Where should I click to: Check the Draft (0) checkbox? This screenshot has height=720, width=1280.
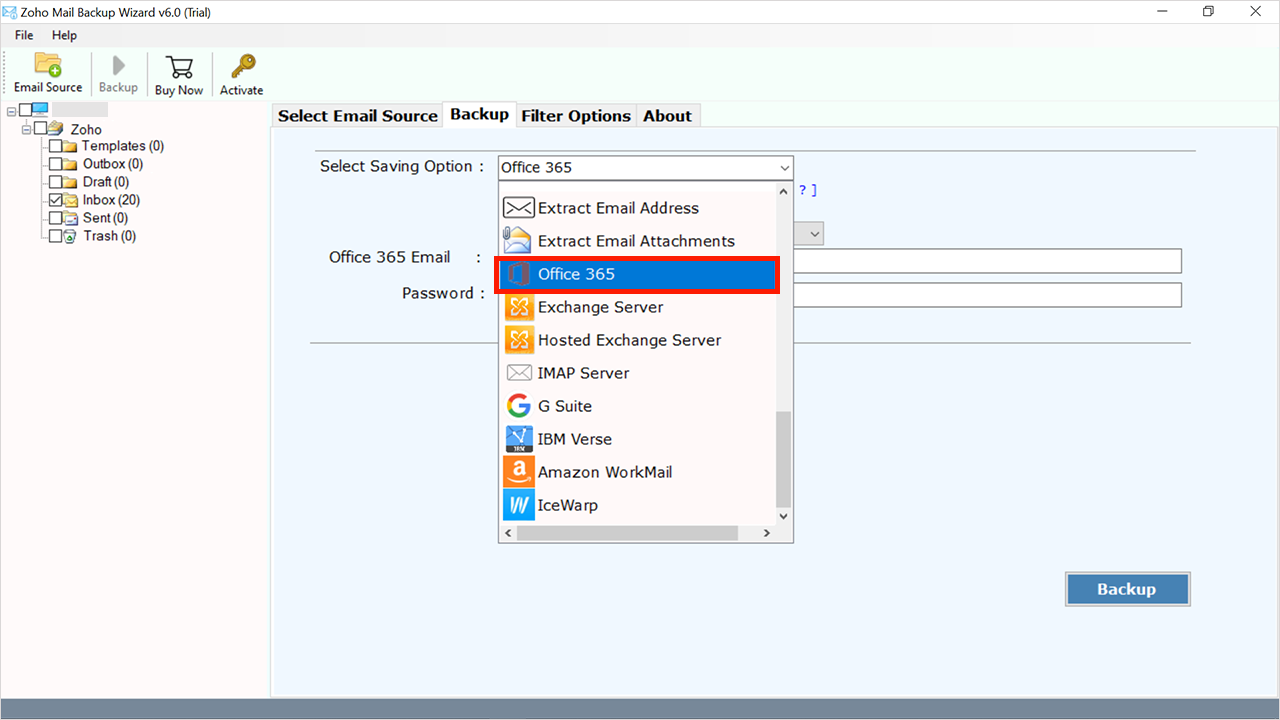55,182
